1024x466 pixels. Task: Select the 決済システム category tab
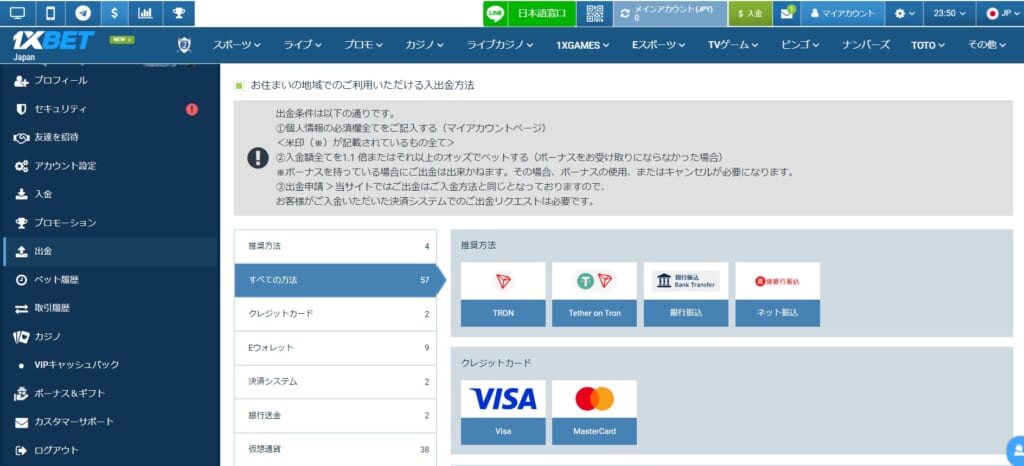[x=335, y=382]
